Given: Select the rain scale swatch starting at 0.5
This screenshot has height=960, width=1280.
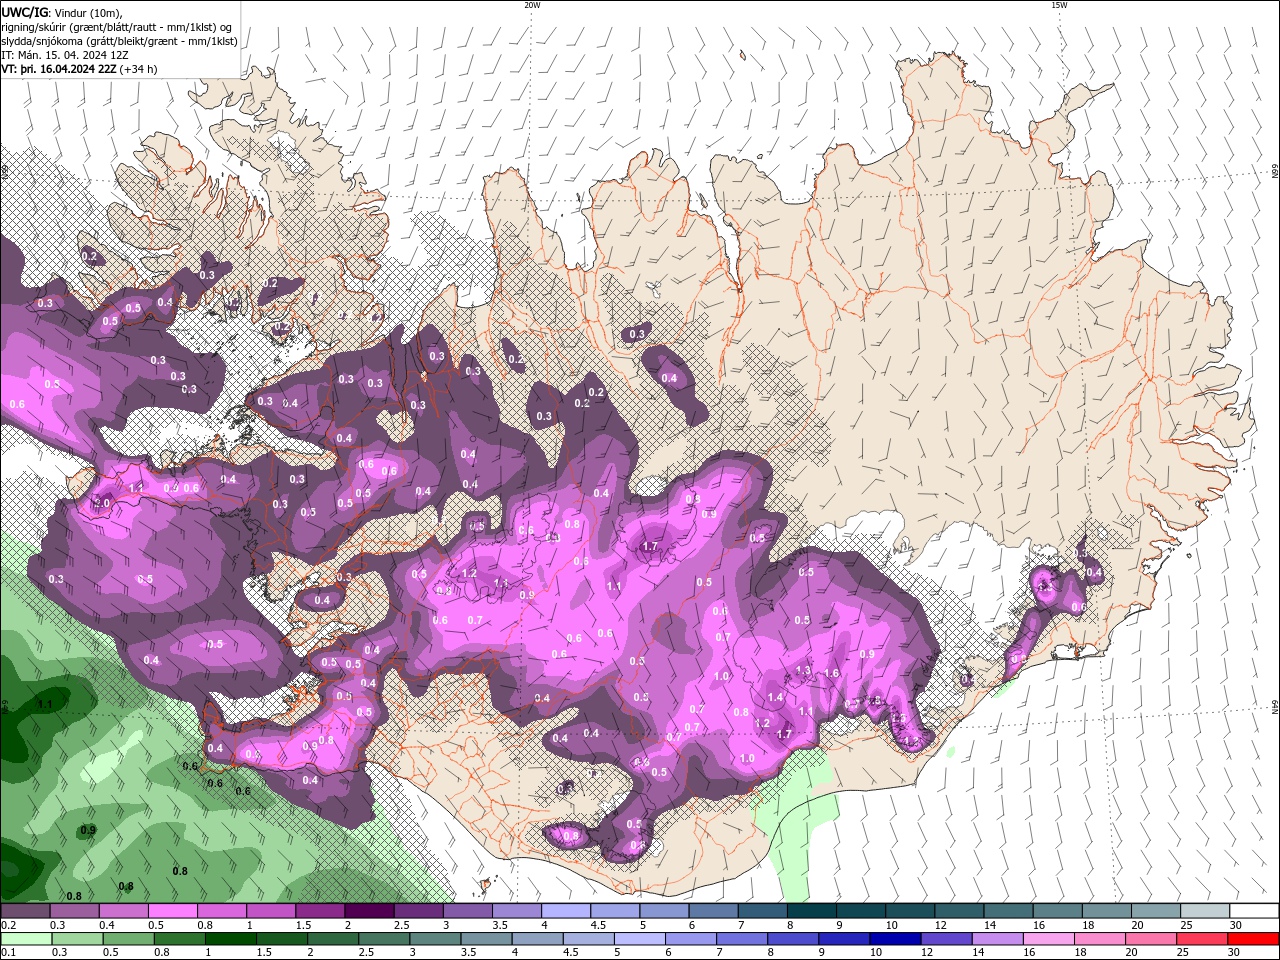Looking at the screenshot, I should [128, 939].
